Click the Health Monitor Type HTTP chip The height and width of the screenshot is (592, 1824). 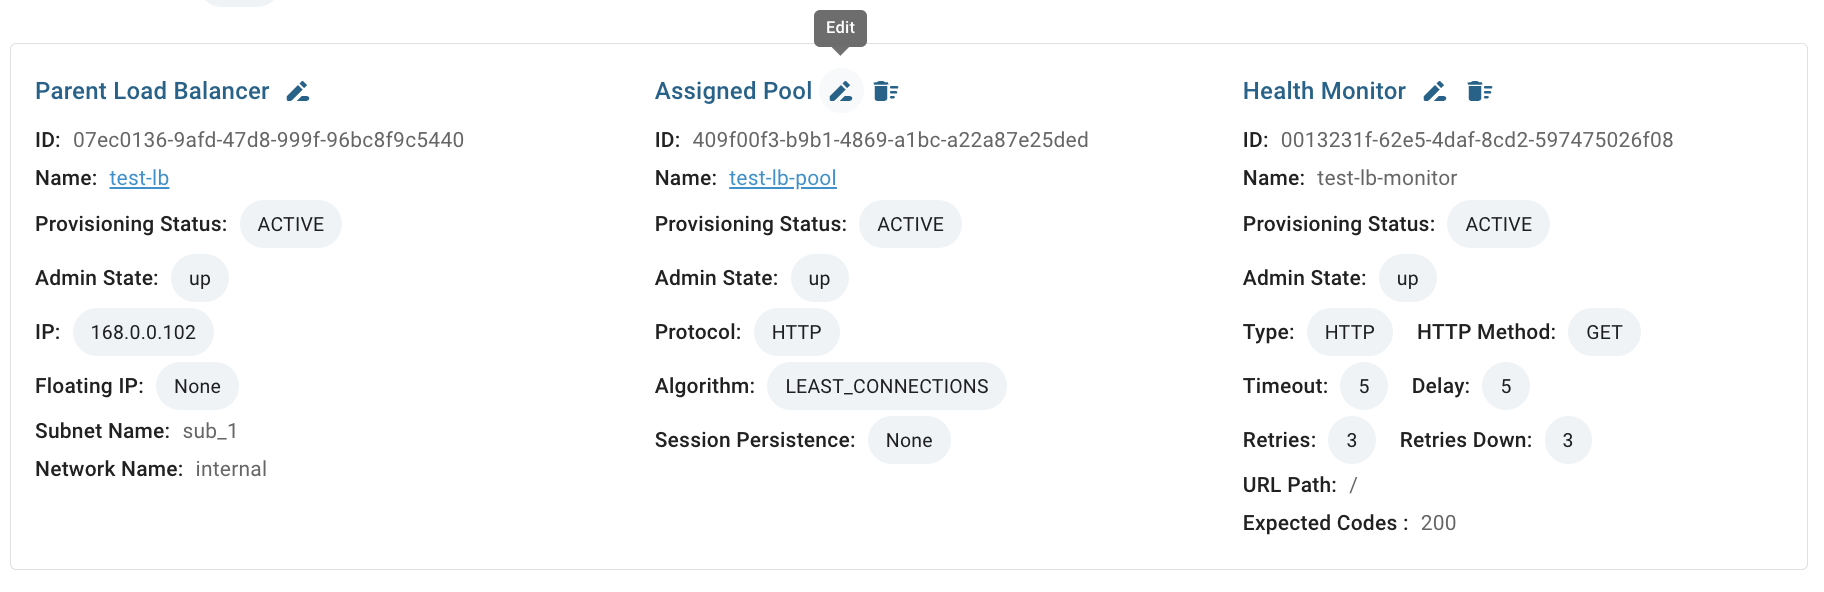1350,332
